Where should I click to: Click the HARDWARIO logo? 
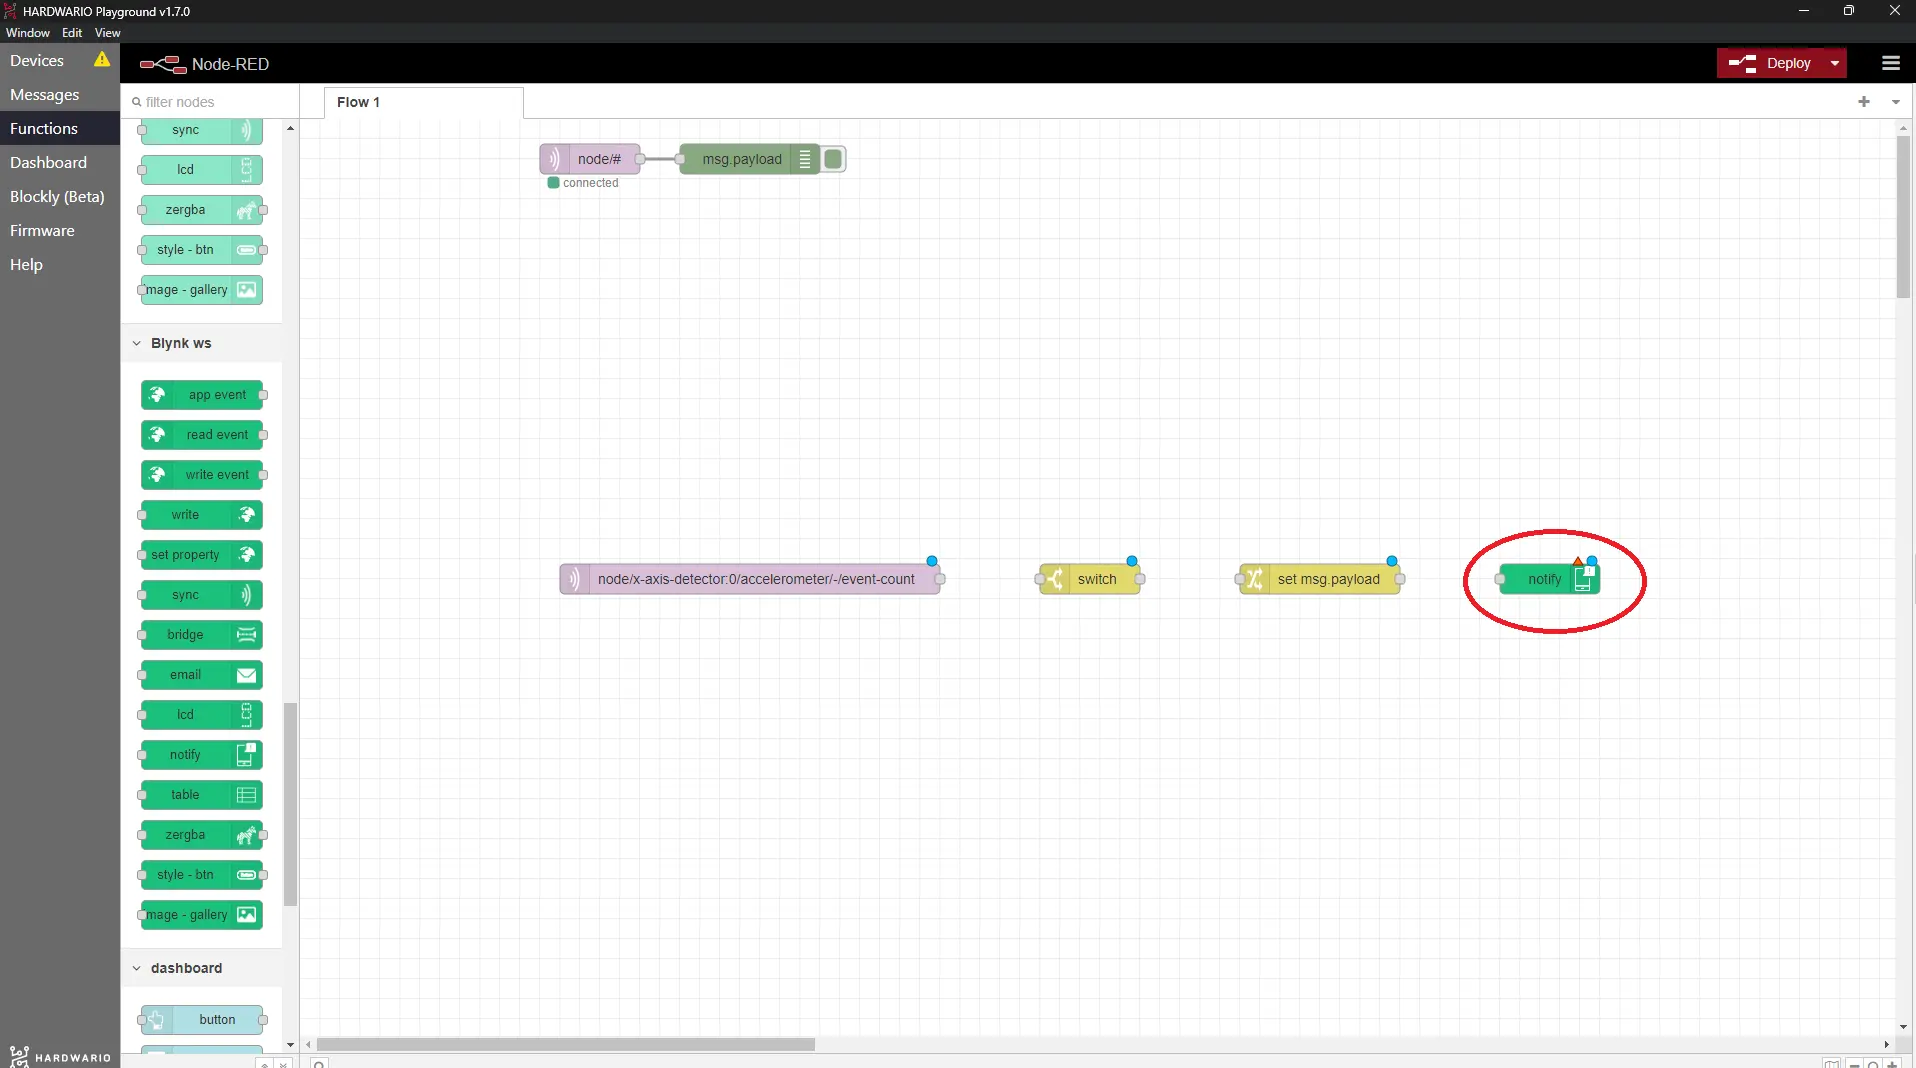click(60, 1056)
